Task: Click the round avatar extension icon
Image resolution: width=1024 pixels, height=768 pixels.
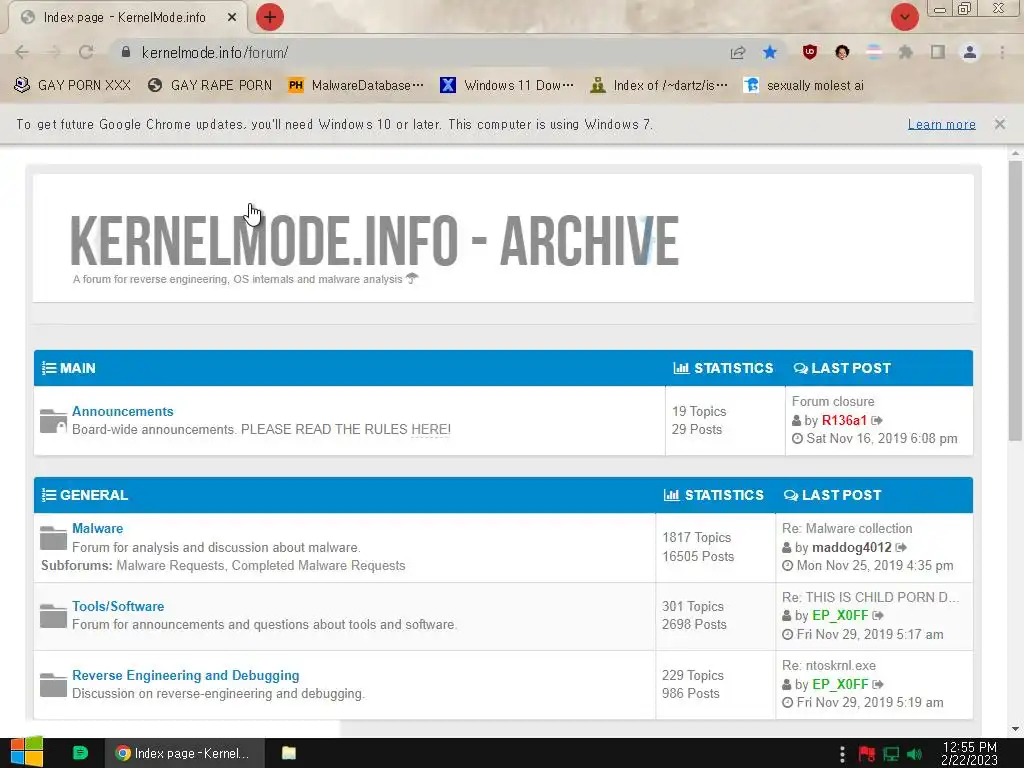Action: coord(842,52)
